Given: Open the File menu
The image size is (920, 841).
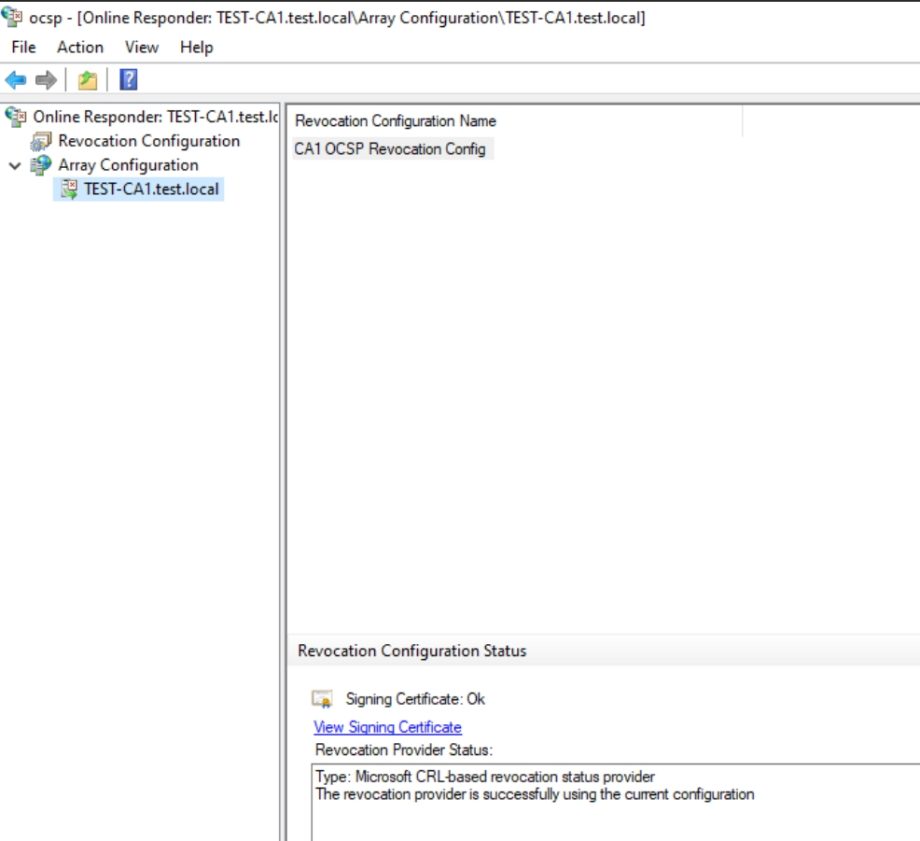Looking at the screenshot, I should pyautogui.click(x=22, y=47).
